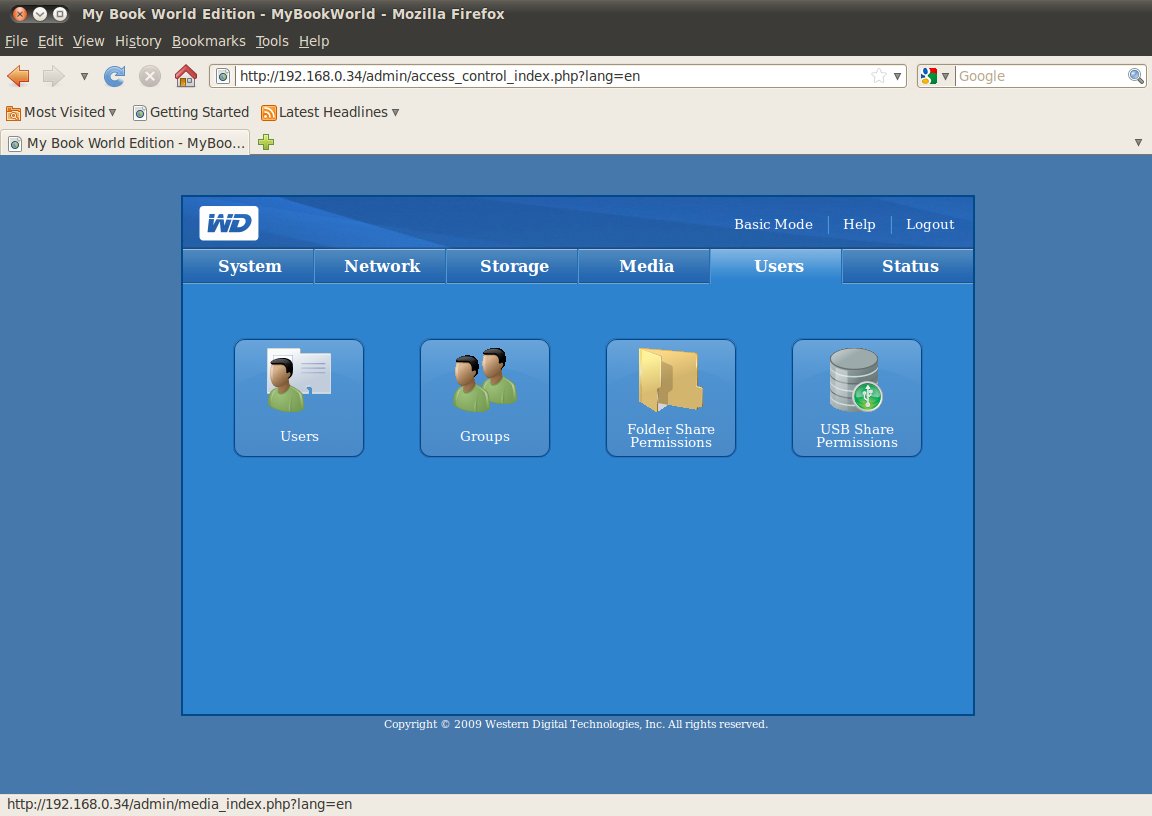This screenshot has height=816, width=1152.
Task: Bookmark page with star icon
Action: pos(878,76)
